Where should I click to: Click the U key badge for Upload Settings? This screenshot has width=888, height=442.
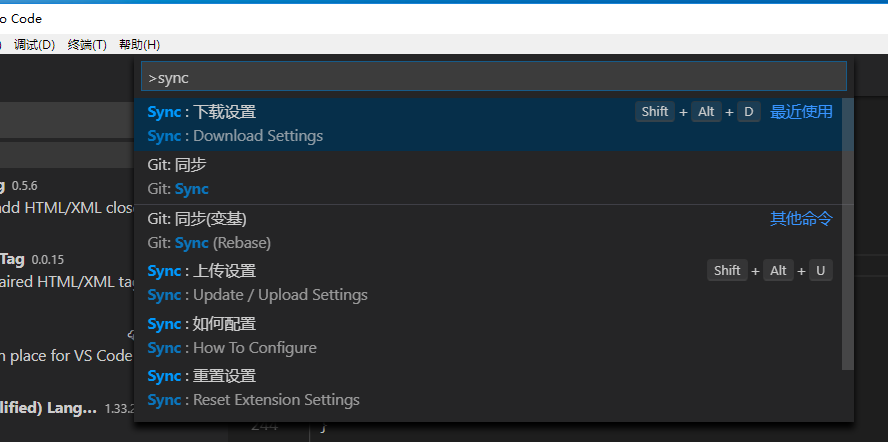[821, 270]
